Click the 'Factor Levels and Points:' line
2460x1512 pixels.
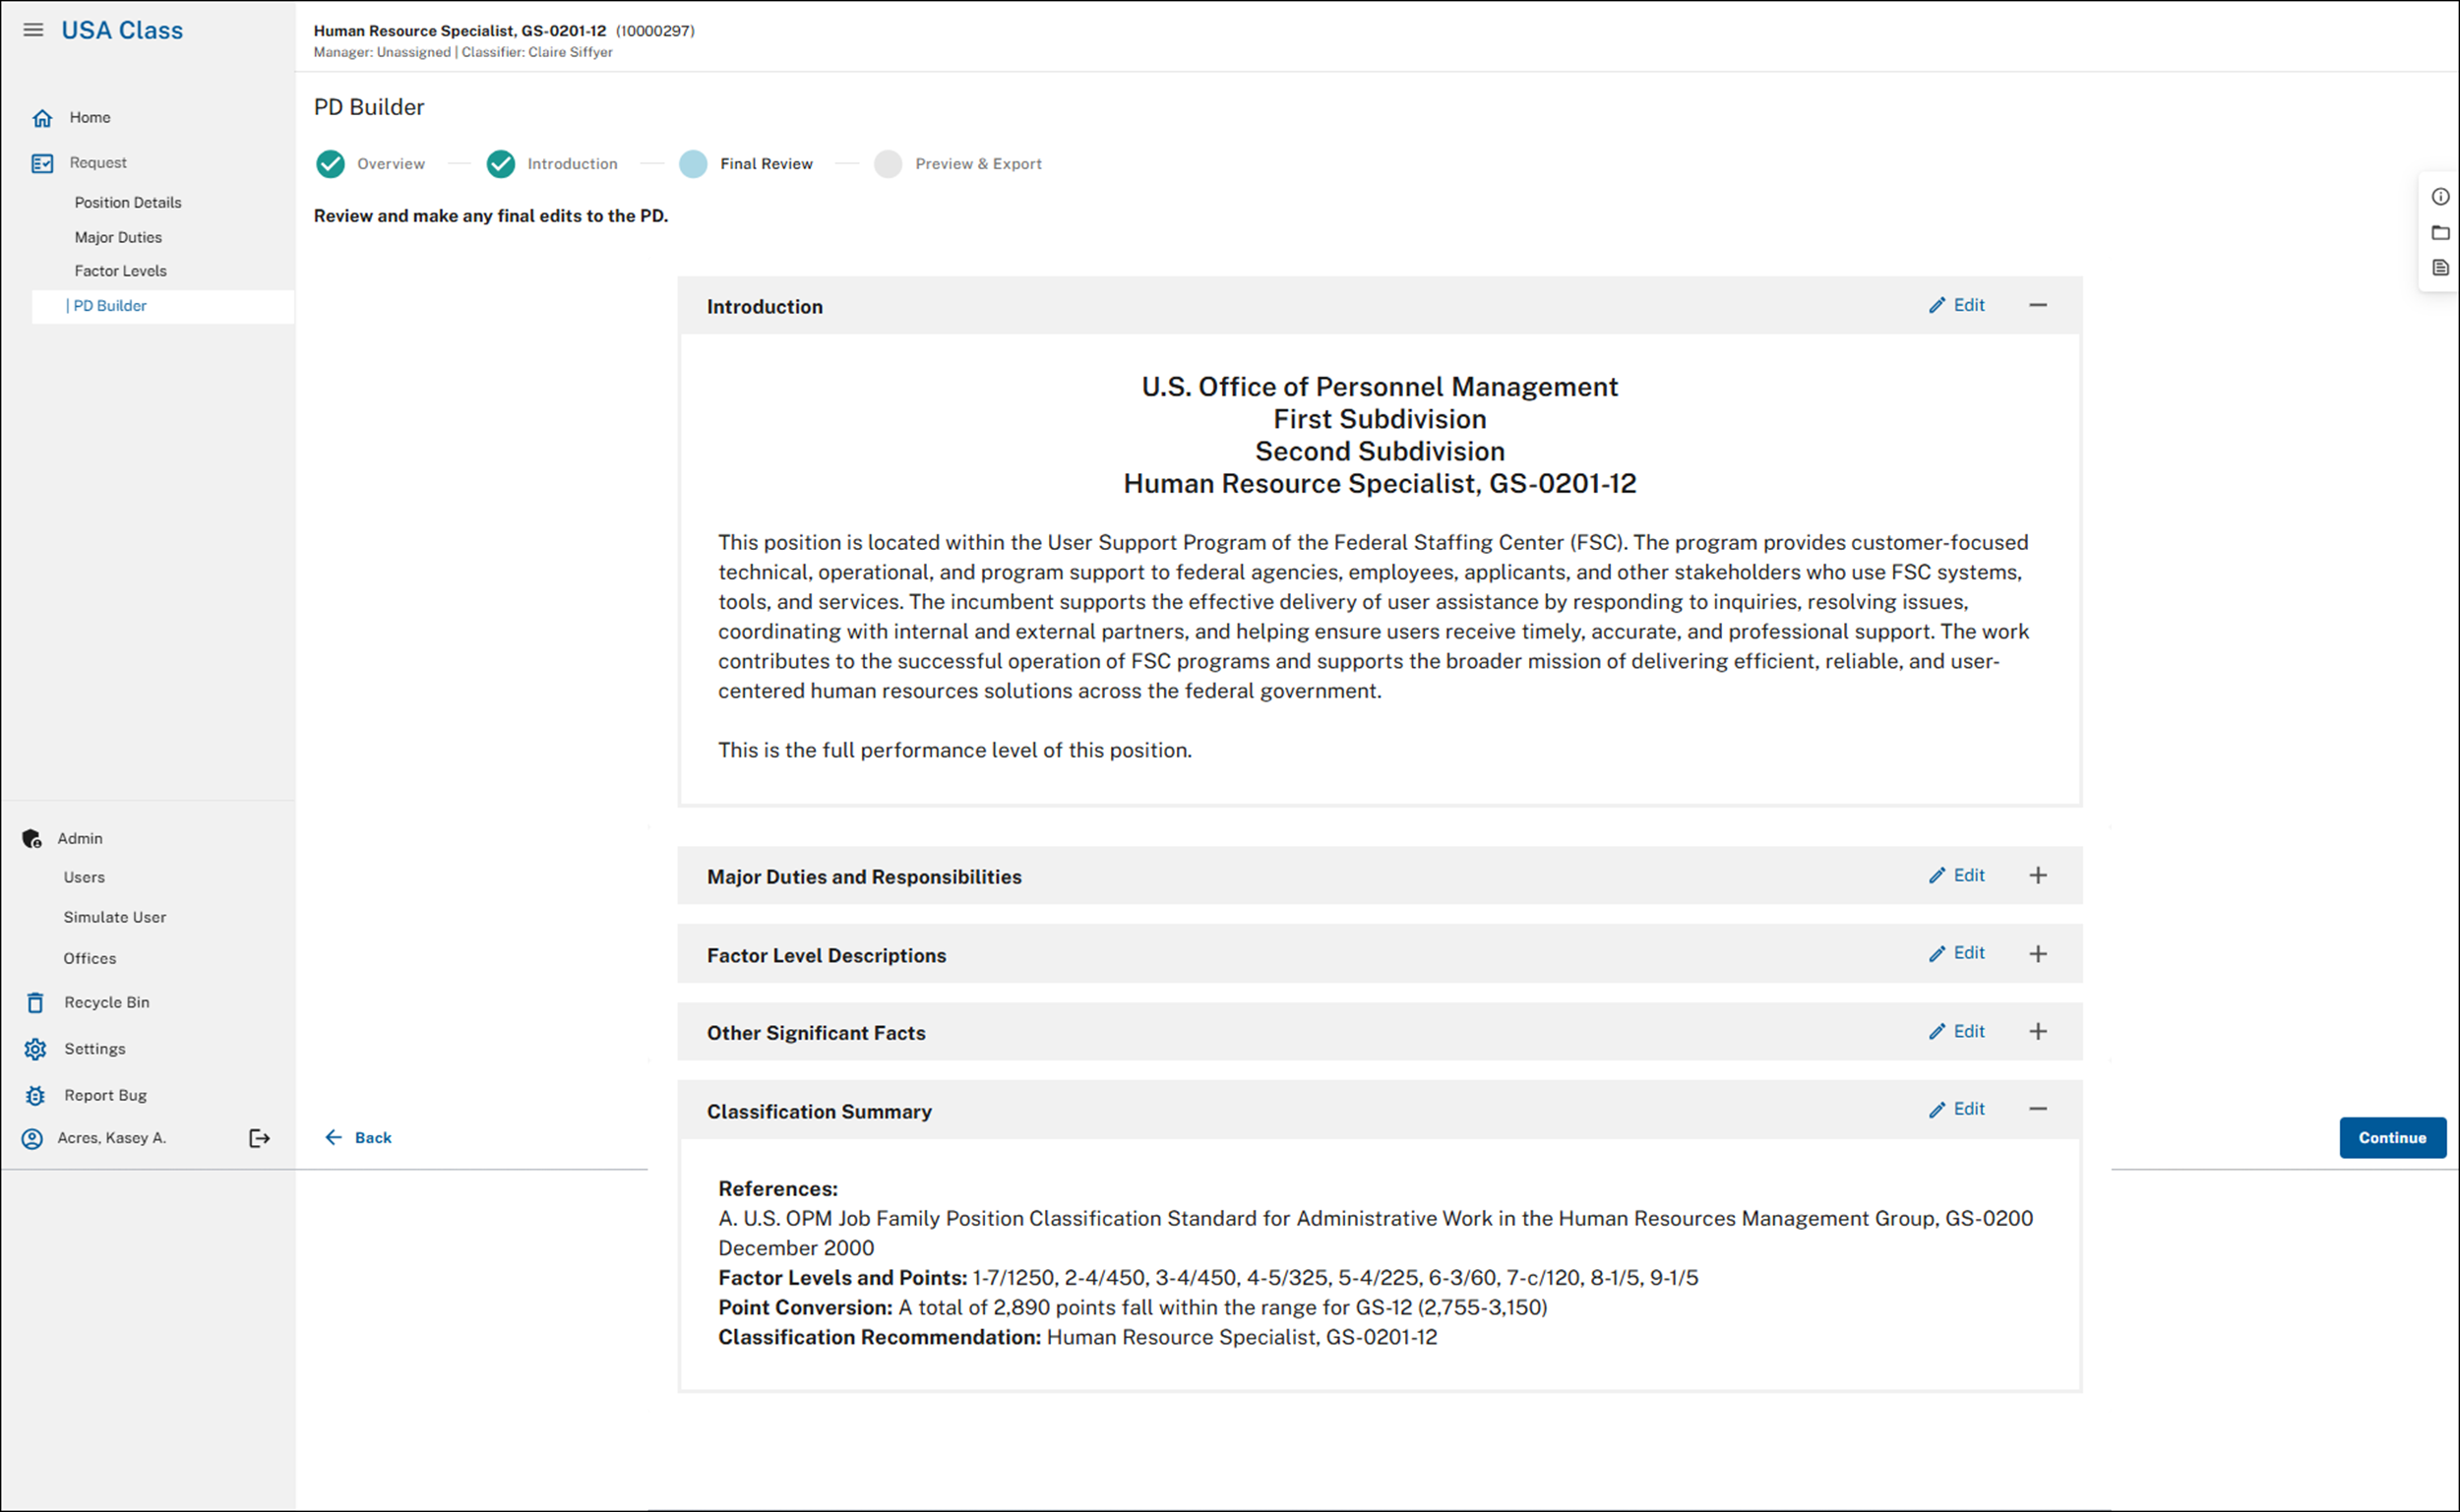pos(1208,1278)
